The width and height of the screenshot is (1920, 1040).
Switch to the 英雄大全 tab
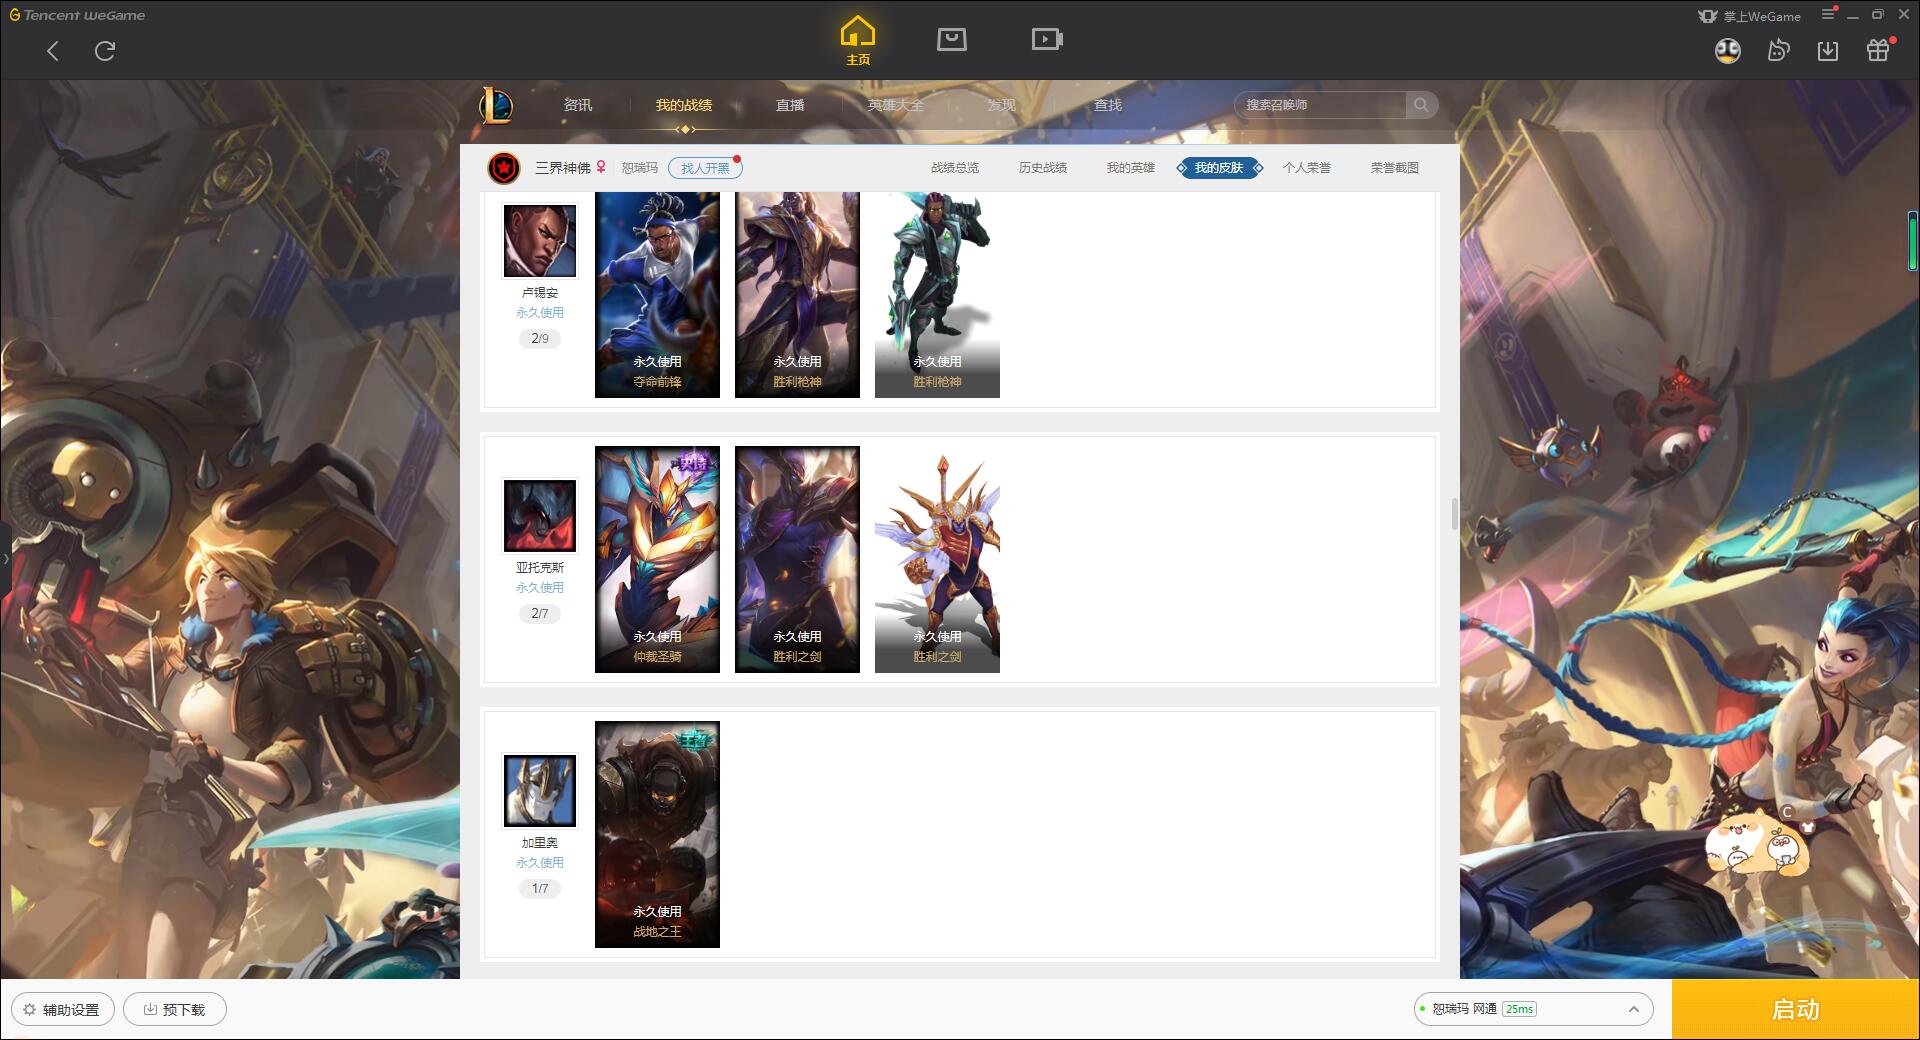896,105
